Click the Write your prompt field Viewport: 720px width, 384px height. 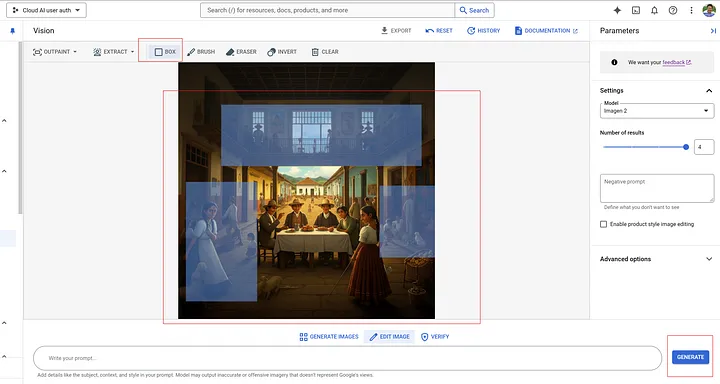tap(347, 358)
